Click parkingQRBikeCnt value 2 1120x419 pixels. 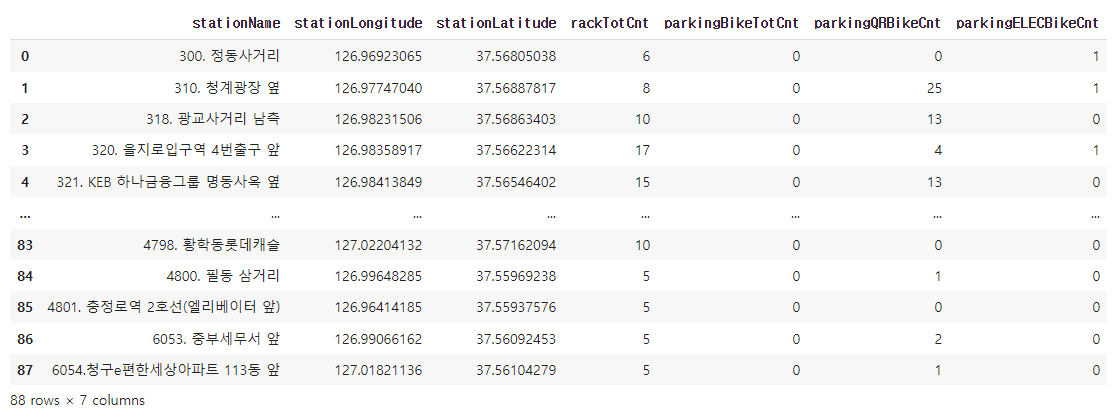[x=939, y=339]
